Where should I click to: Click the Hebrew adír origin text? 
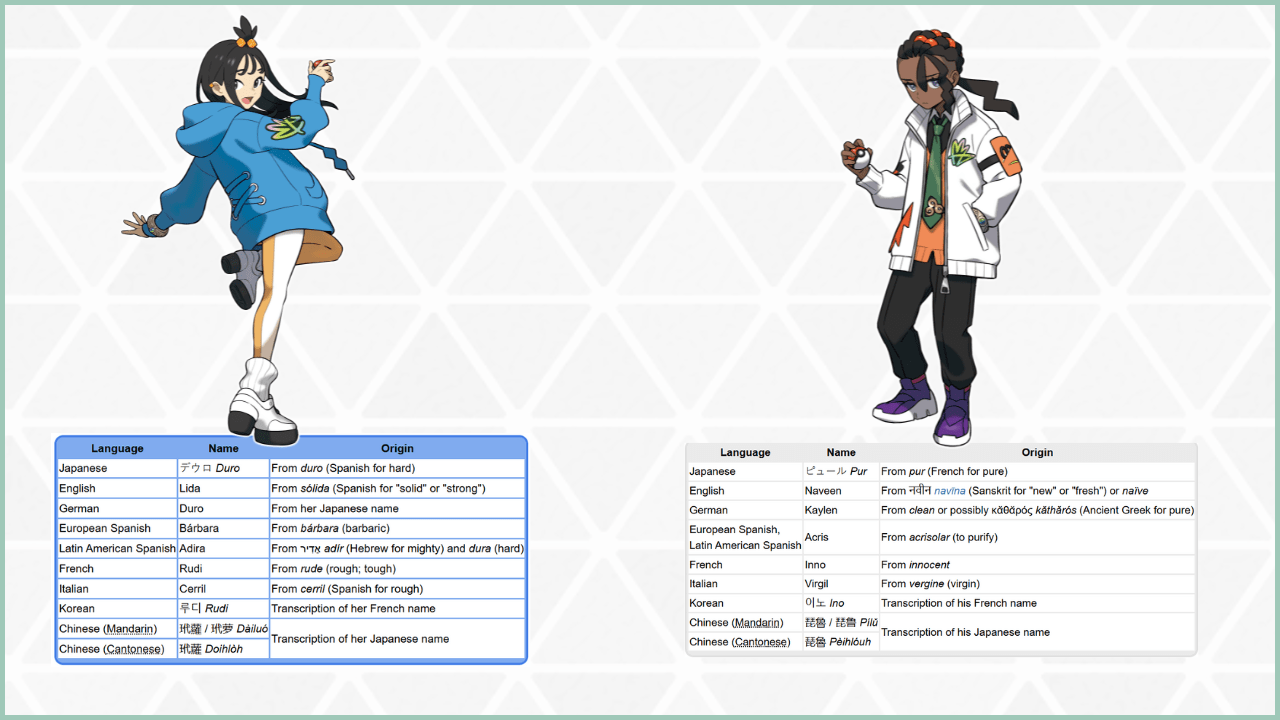397,548
